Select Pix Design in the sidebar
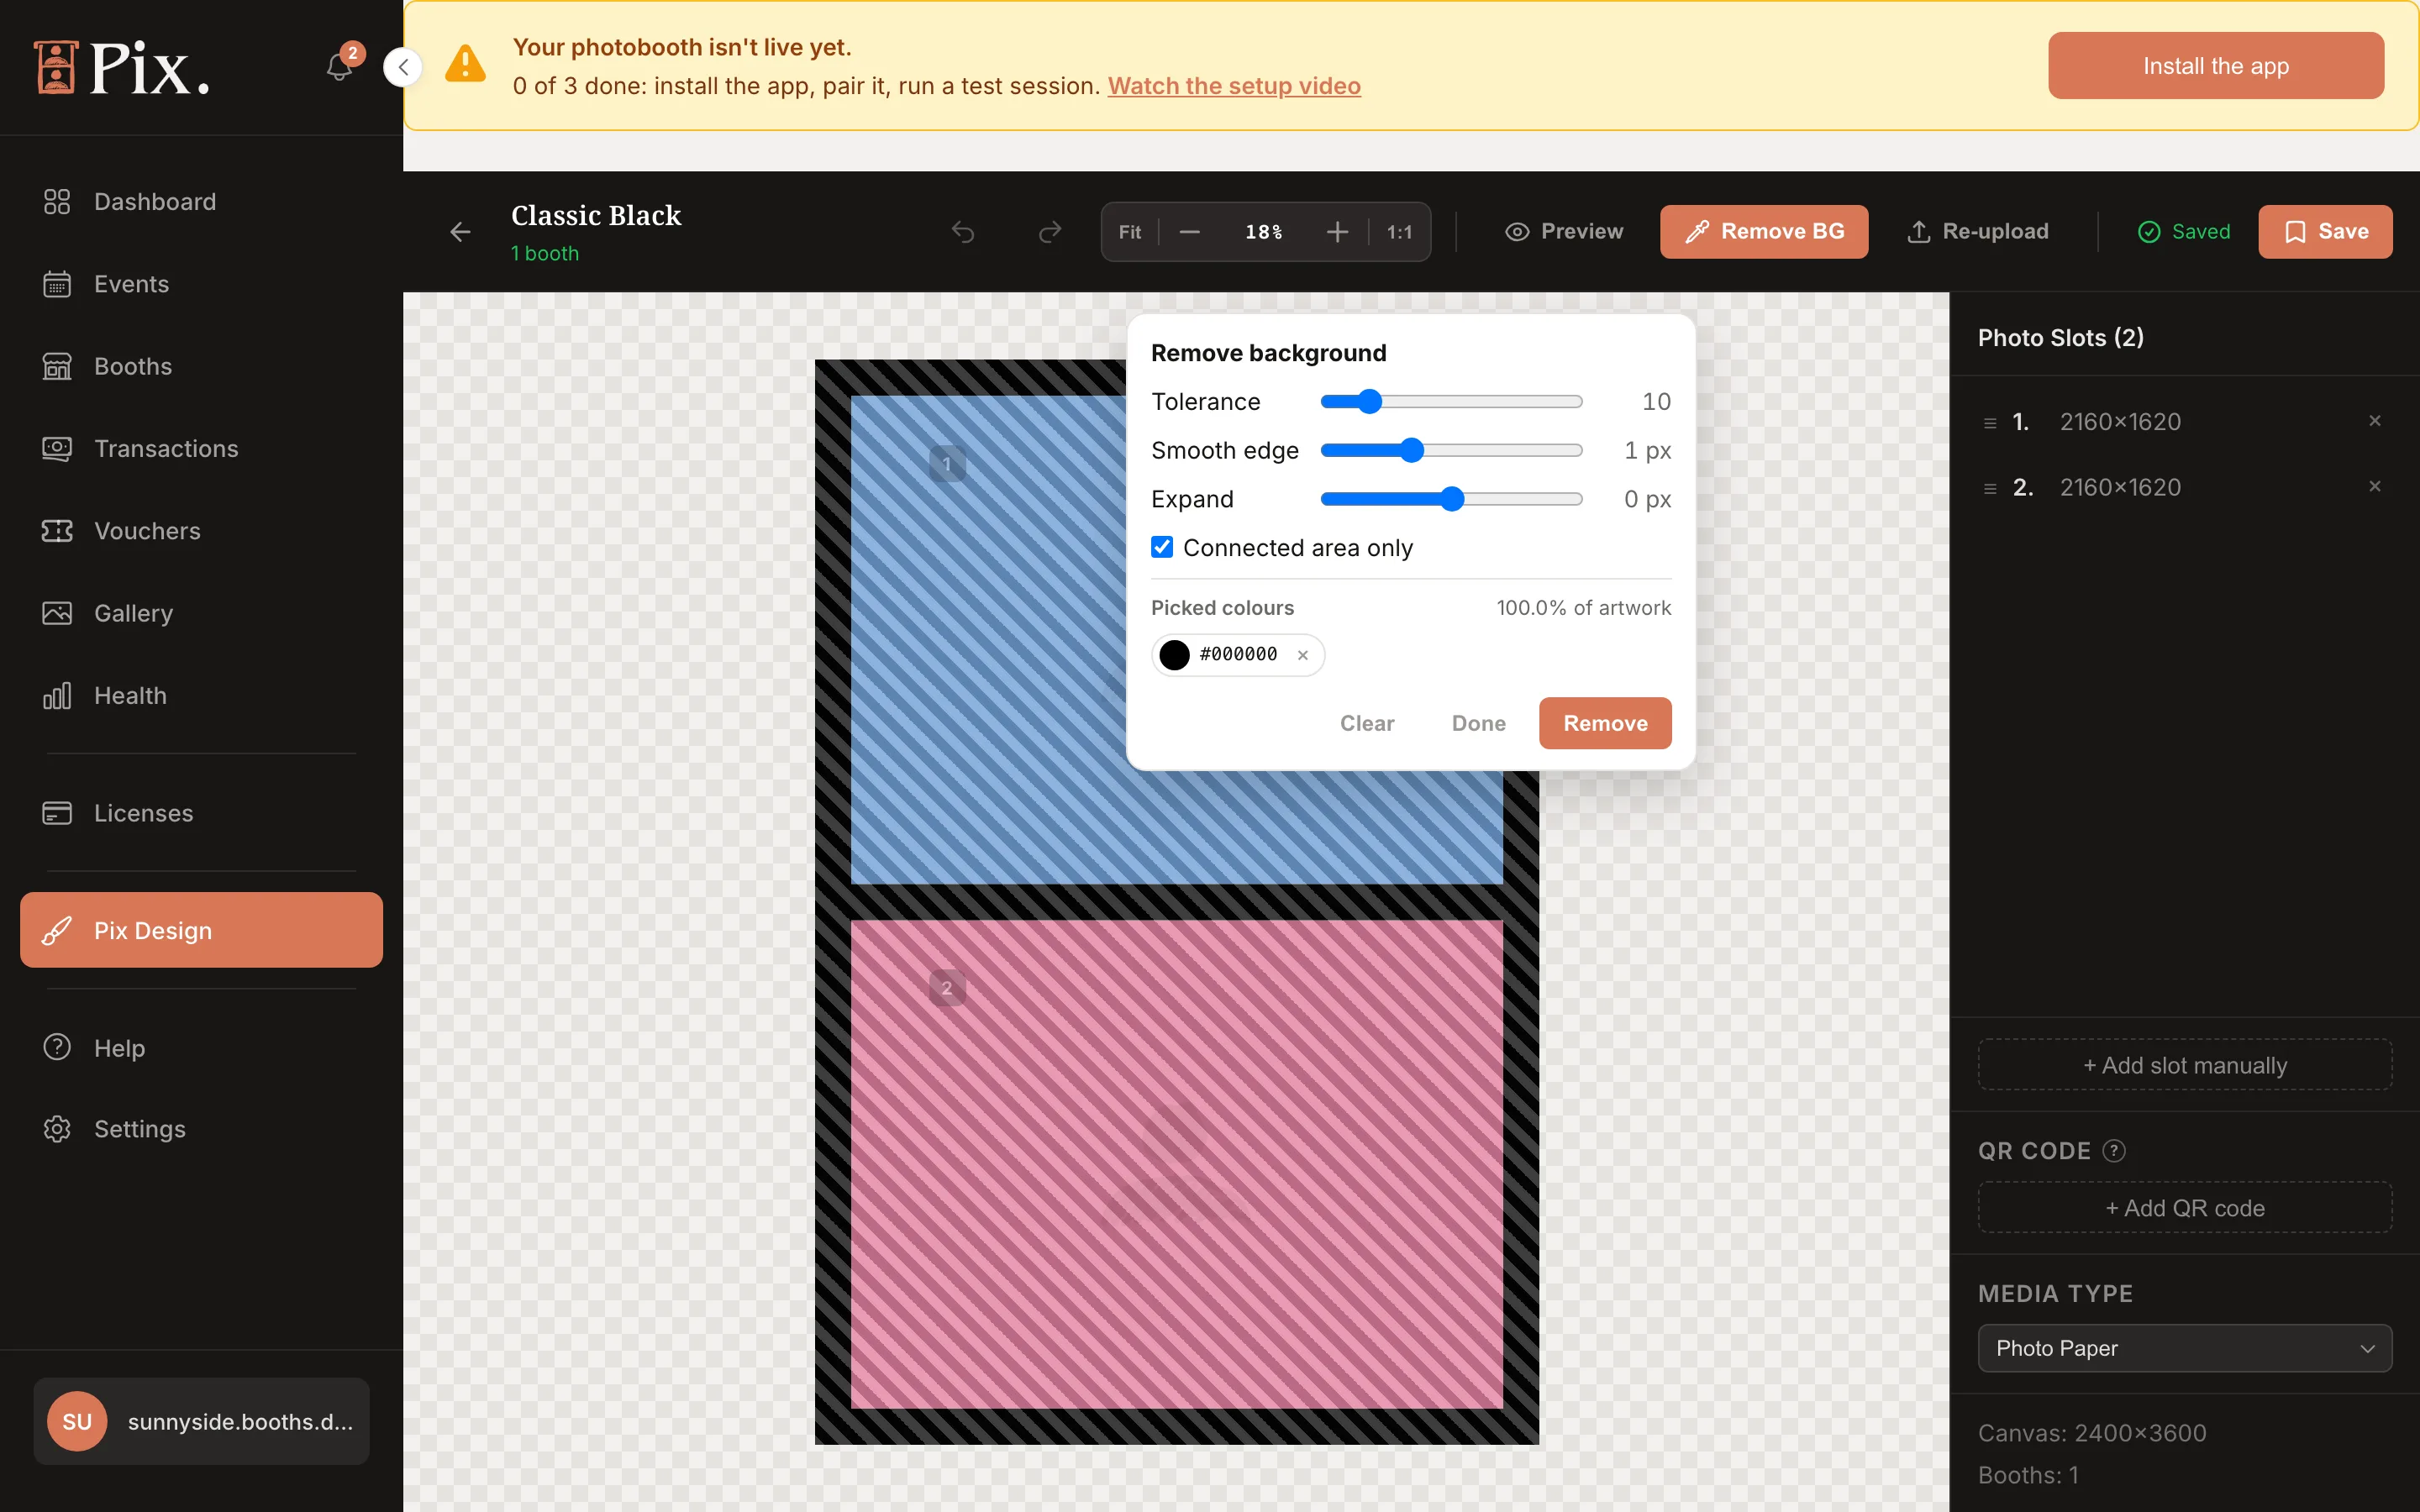Viewport: 2420px width, 1512px height. [201, 930]
